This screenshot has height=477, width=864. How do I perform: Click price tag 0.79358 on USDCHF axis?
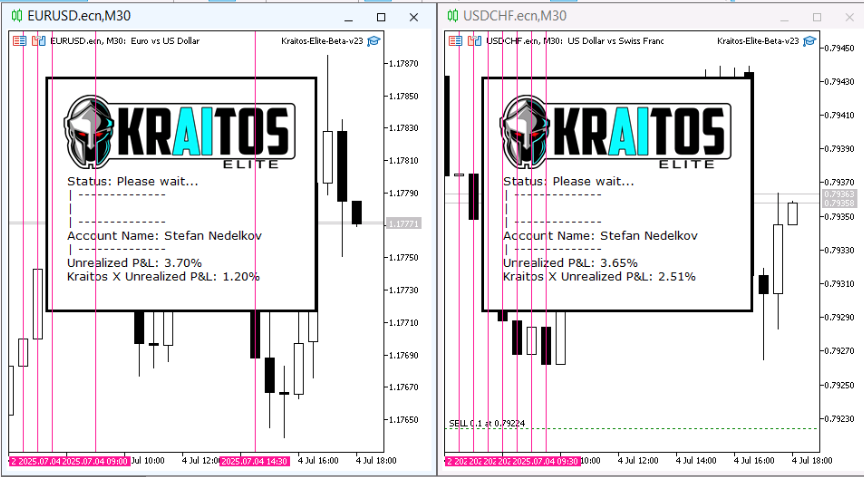click(x=839, y=203)
